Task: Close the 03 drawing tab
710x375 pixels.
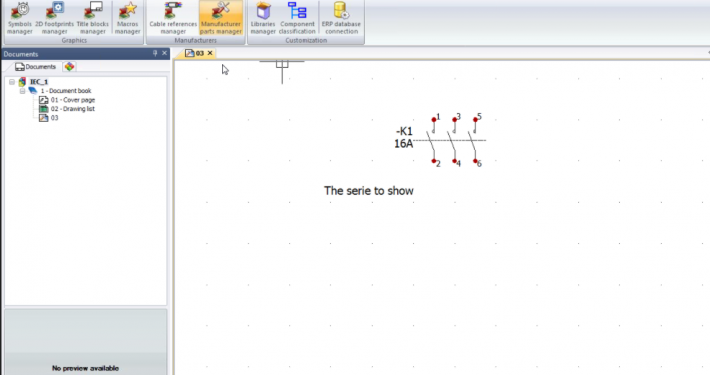Action: click(210, 53)
